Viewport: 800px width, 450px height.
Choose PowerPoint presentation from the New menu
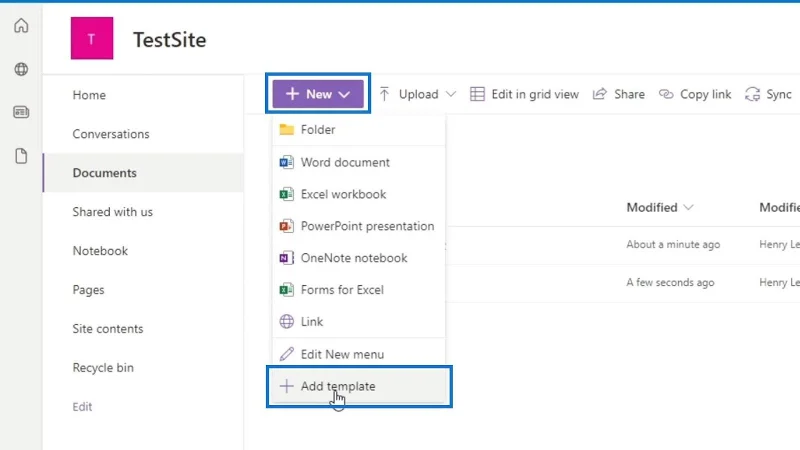coord(359,226)
